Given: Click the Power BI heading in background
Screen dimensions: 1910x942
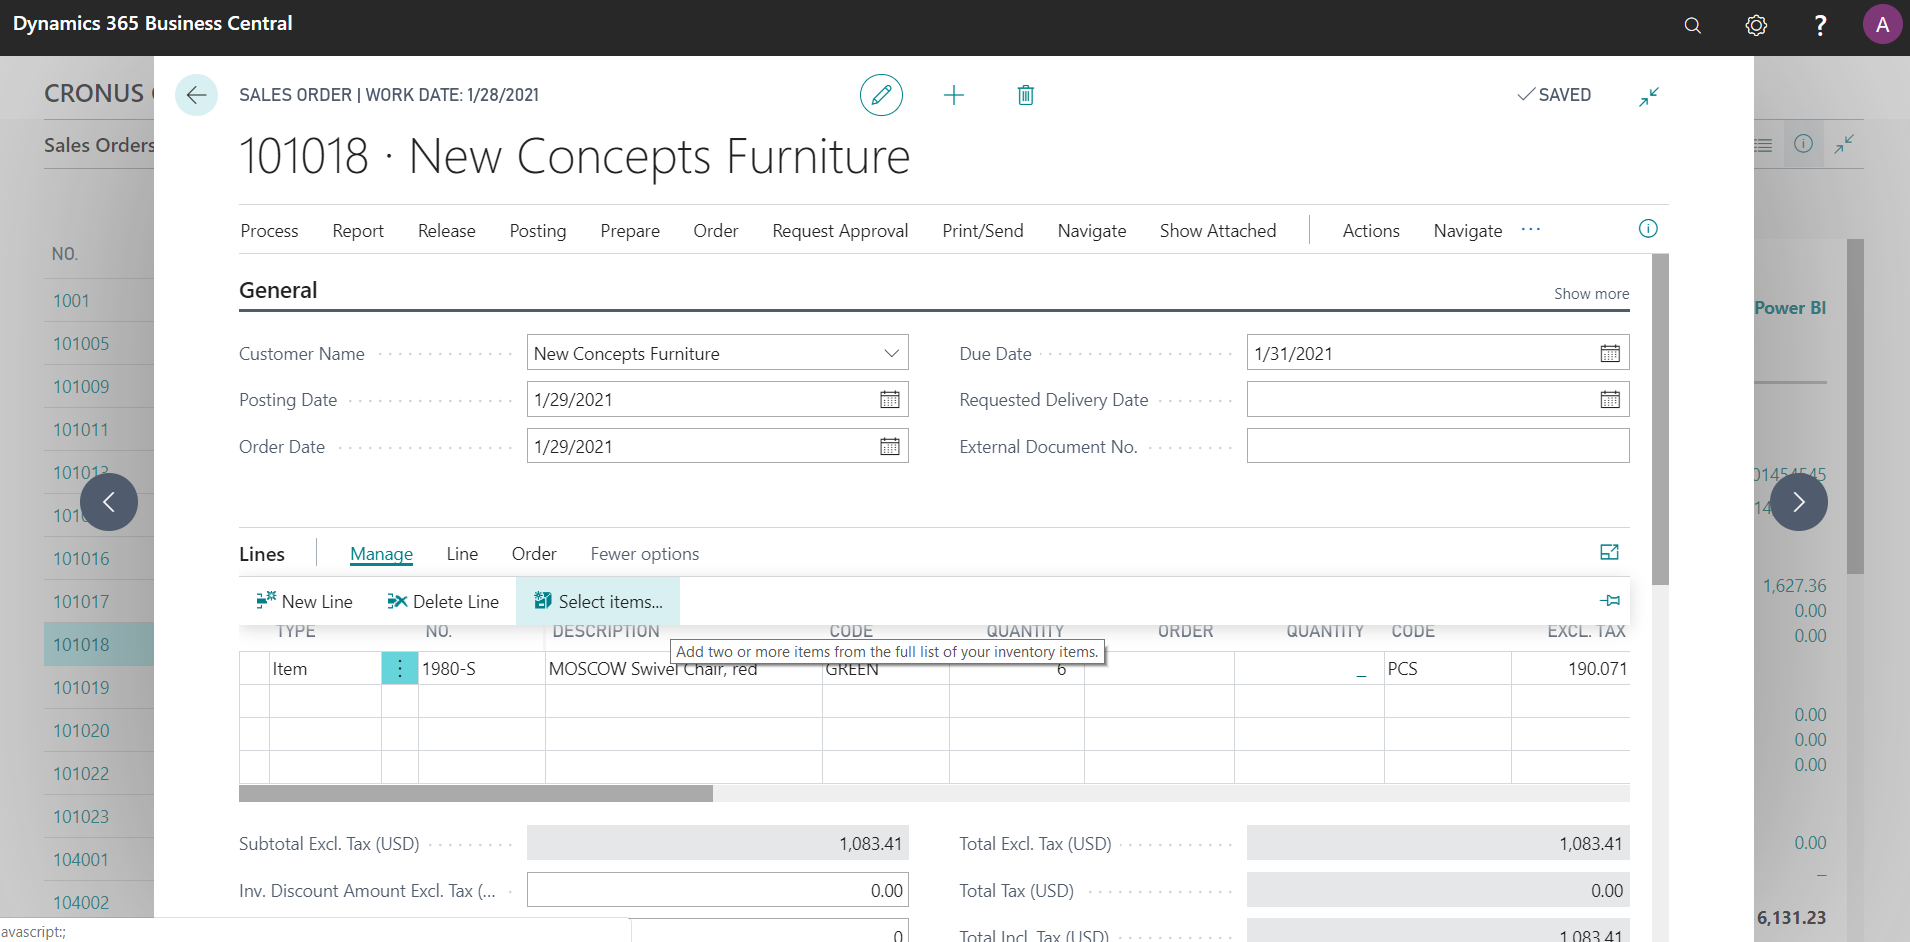Looking at the screenshot, I should coord(1790,308).
